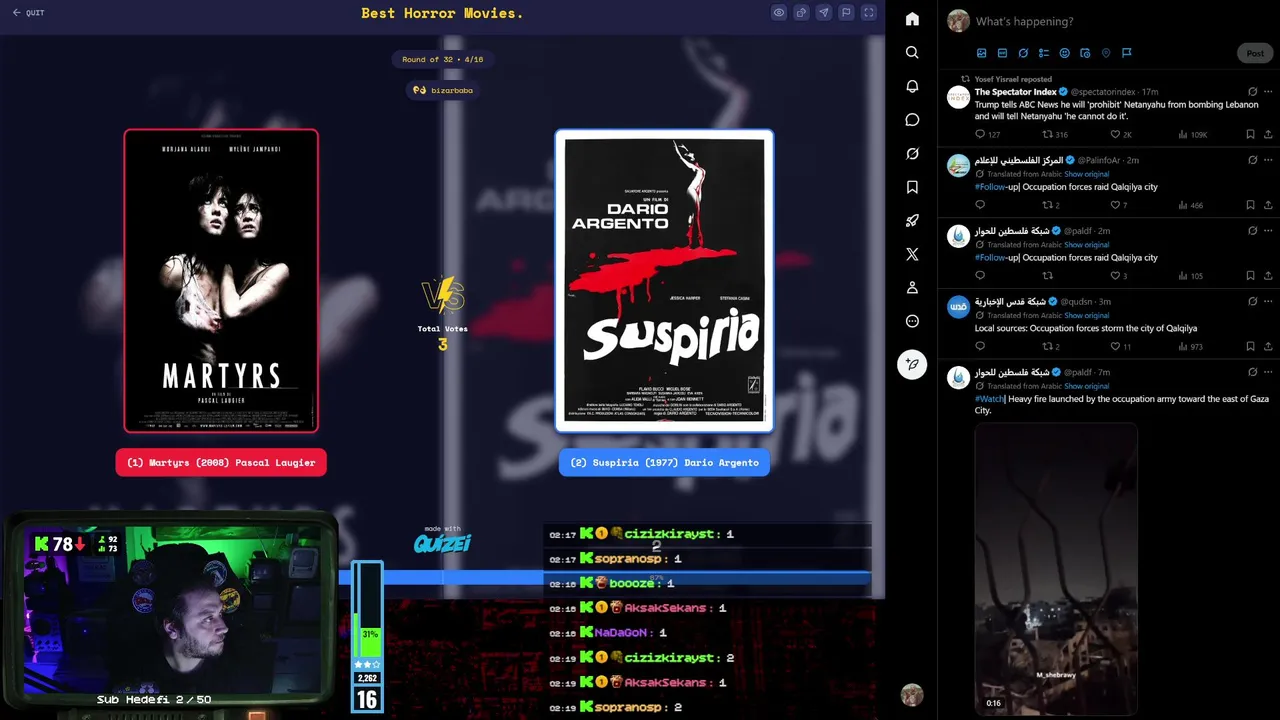This screenshot has width=1280, height=720.
Task: Click Yosef Yisrael reposted label
Action: (1013, 79)
